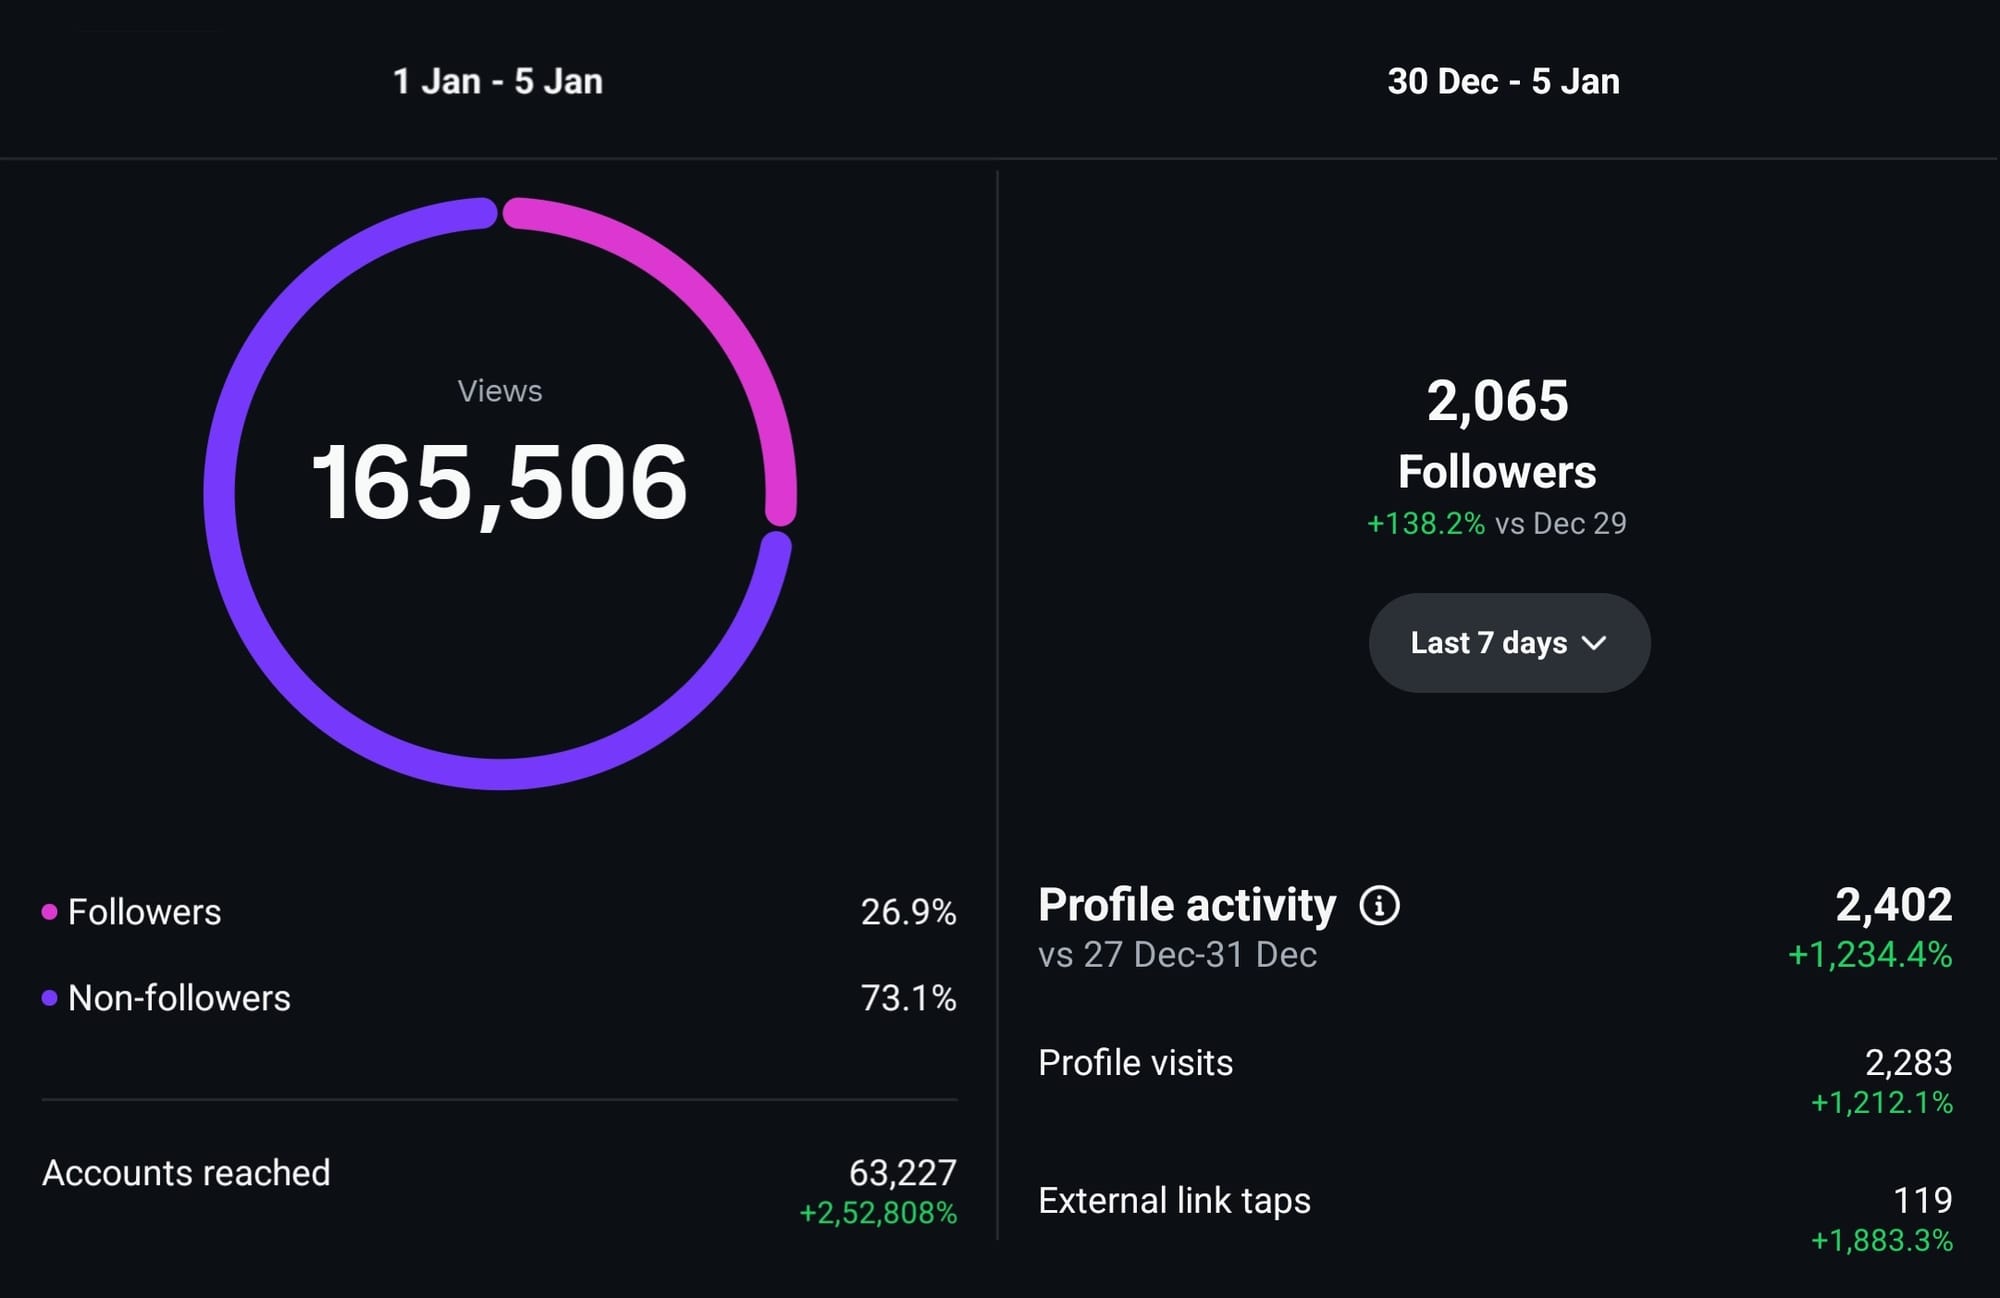Viewport: 2000px width, 1298px height.
Task: Select the 1 Jan - 5 Jan date header
Action: (498, 81)
